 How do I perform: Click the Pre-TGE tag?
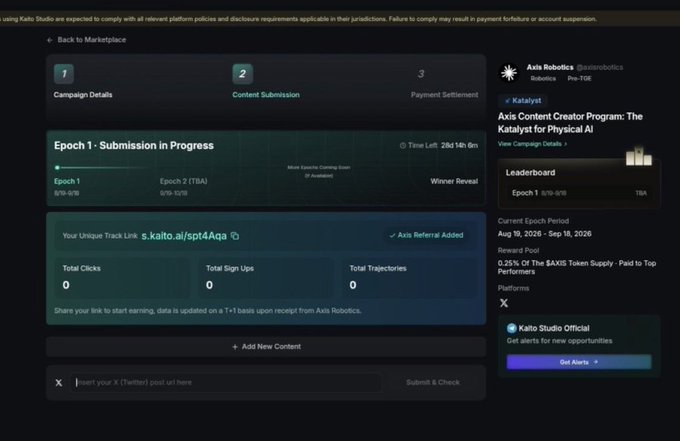(579, 78)
